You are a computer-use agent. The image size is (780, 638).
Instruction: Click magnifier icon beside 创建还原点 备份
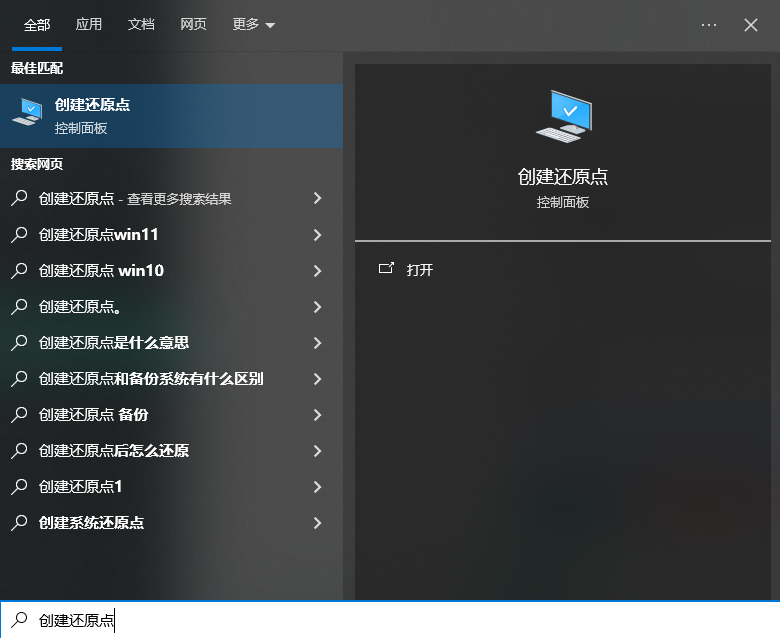coord(19,414)
